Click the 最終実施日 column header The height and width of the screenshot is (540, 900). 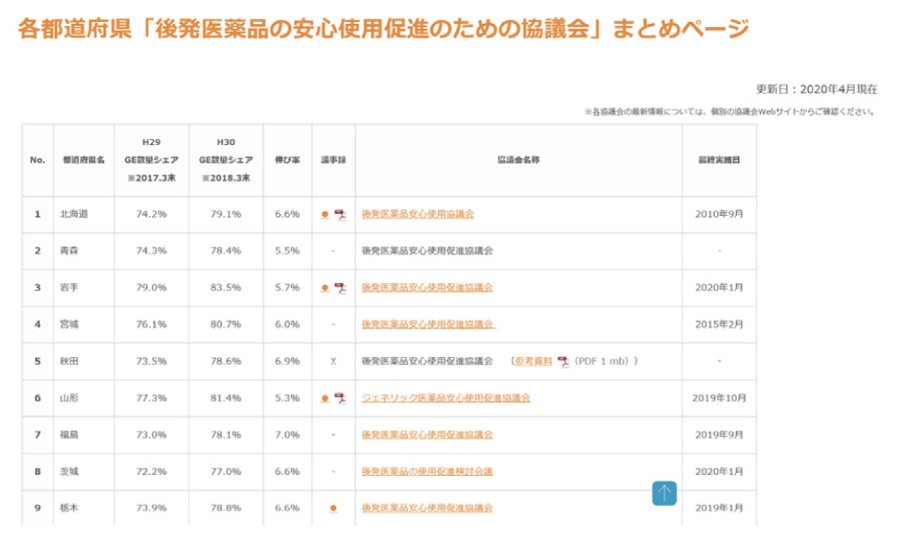pos(719,160)
